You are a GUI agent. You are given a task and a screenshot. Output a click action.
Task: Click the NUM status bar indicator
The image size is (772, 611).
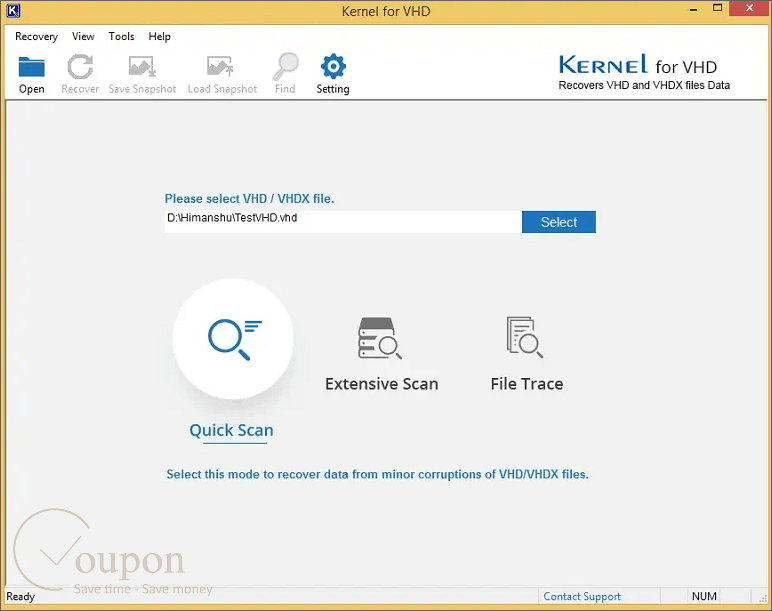tap(704, 596)
